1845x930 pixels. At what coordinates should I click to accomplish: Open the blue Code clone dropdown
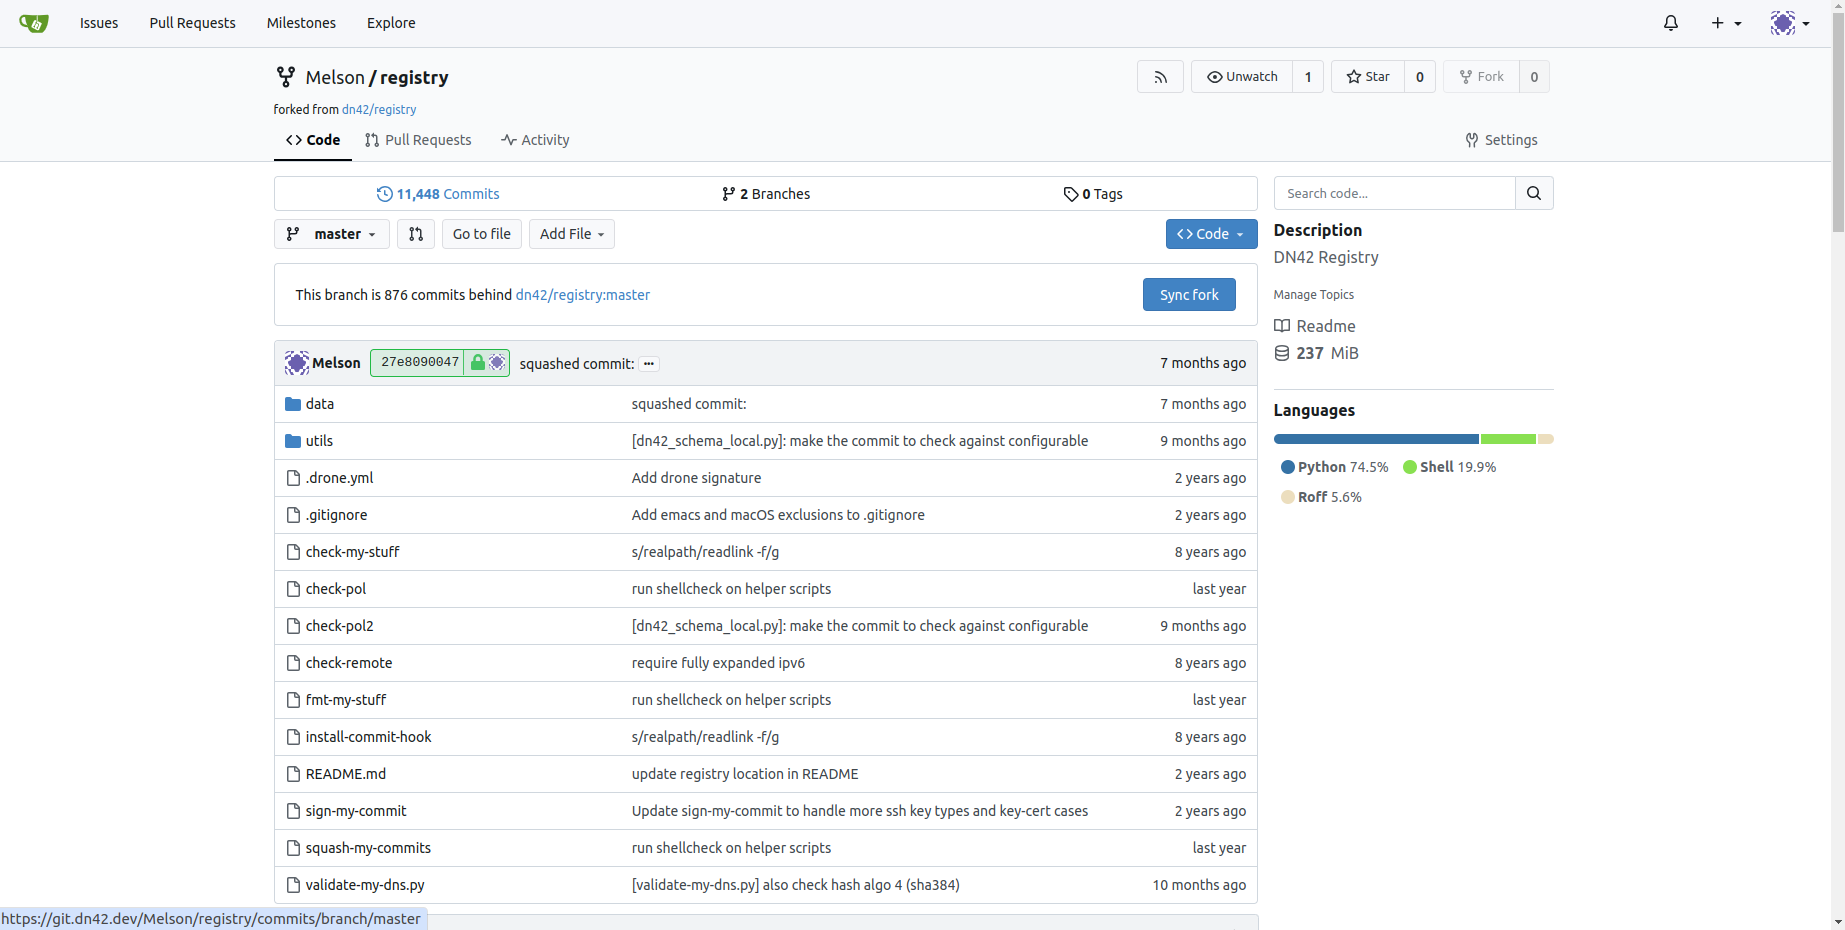(x=1210, y=234)
